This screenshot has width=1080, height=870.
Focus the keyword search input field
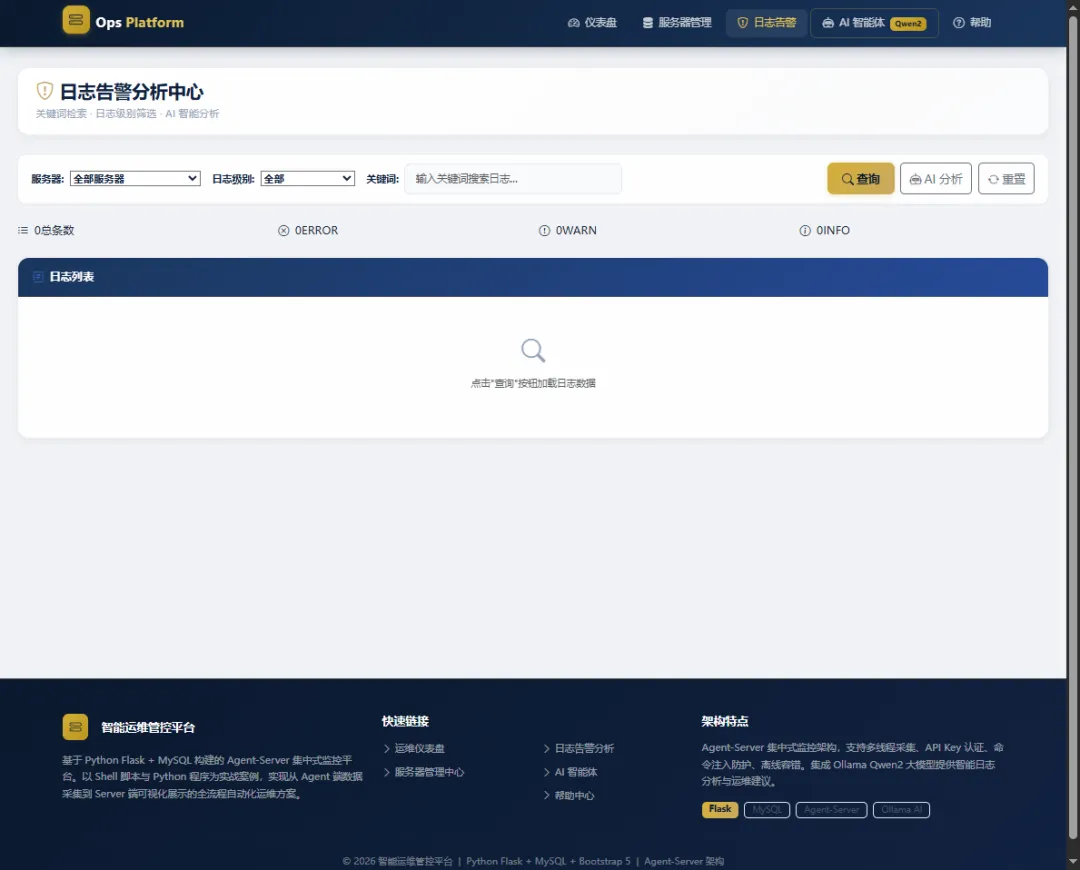coord(512,178)
